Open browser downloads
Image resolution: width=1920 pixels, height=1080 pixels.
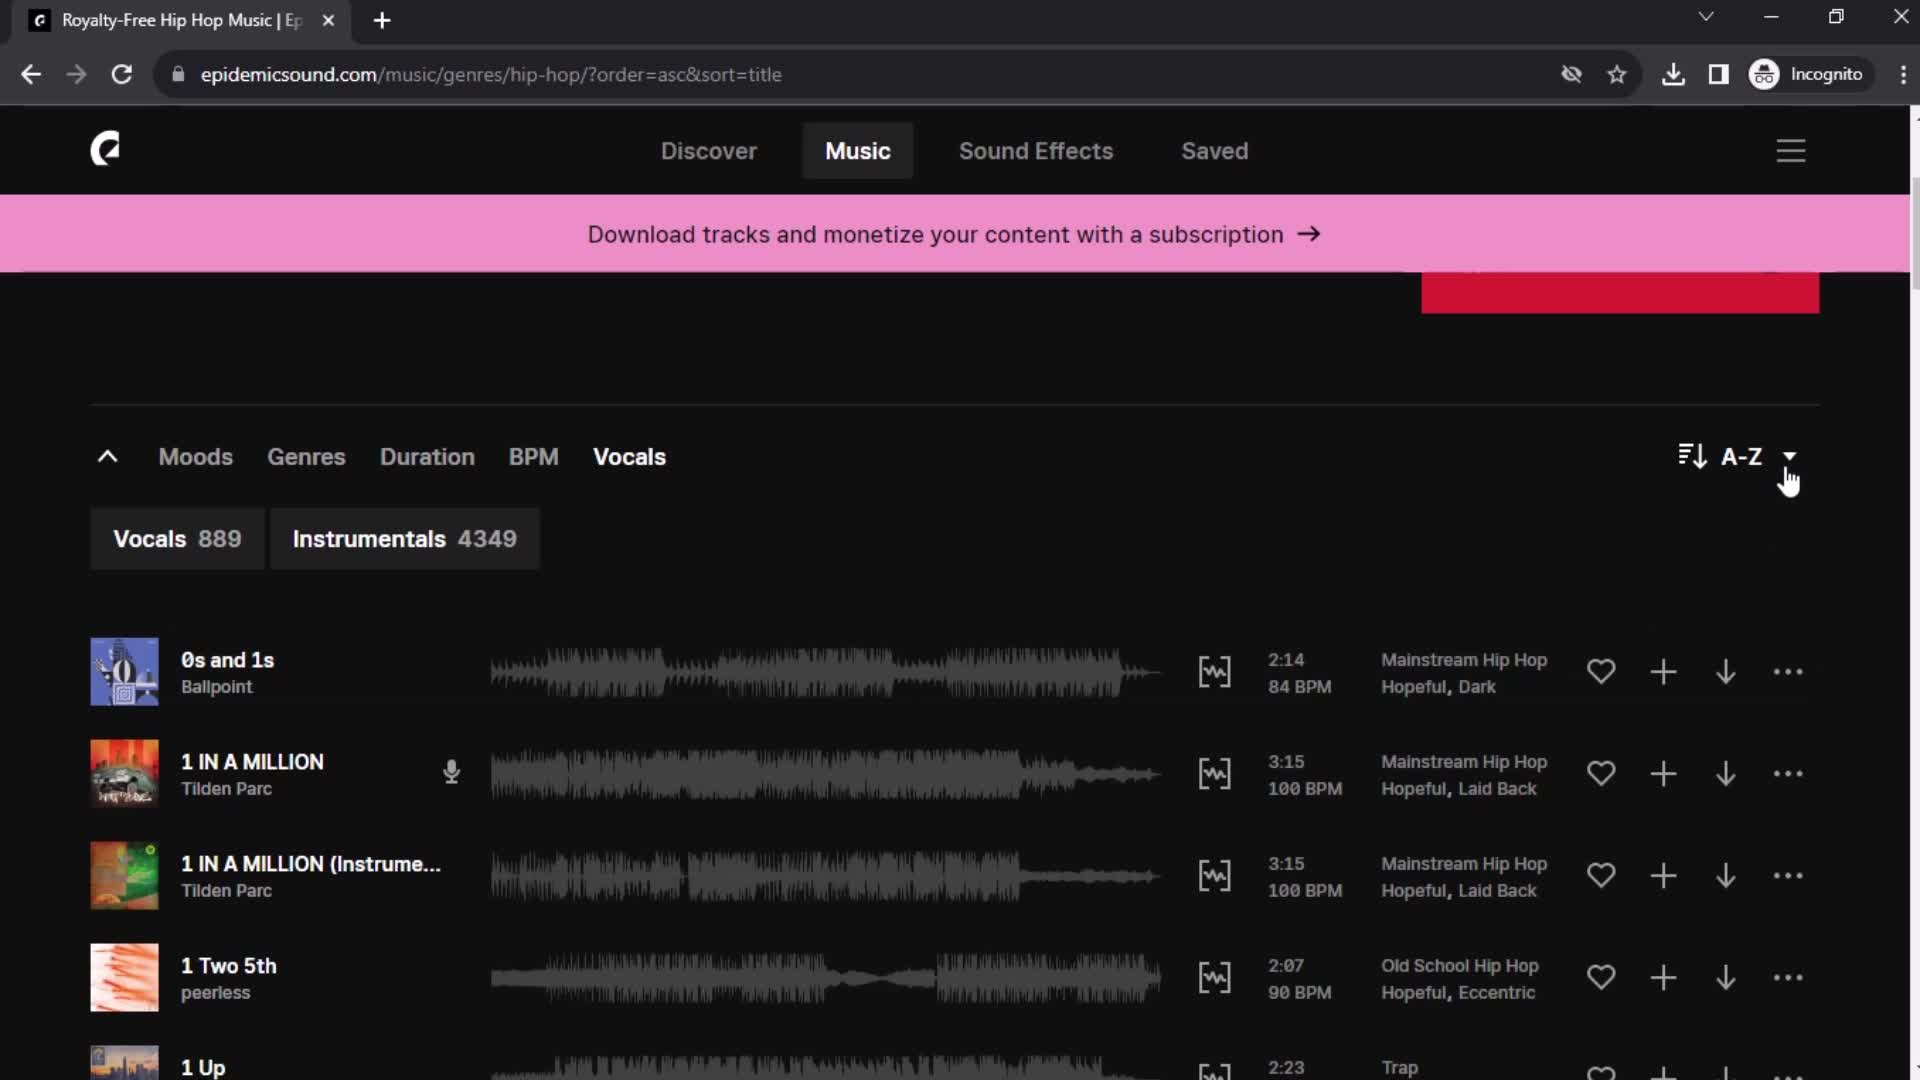pos(1673,75)
